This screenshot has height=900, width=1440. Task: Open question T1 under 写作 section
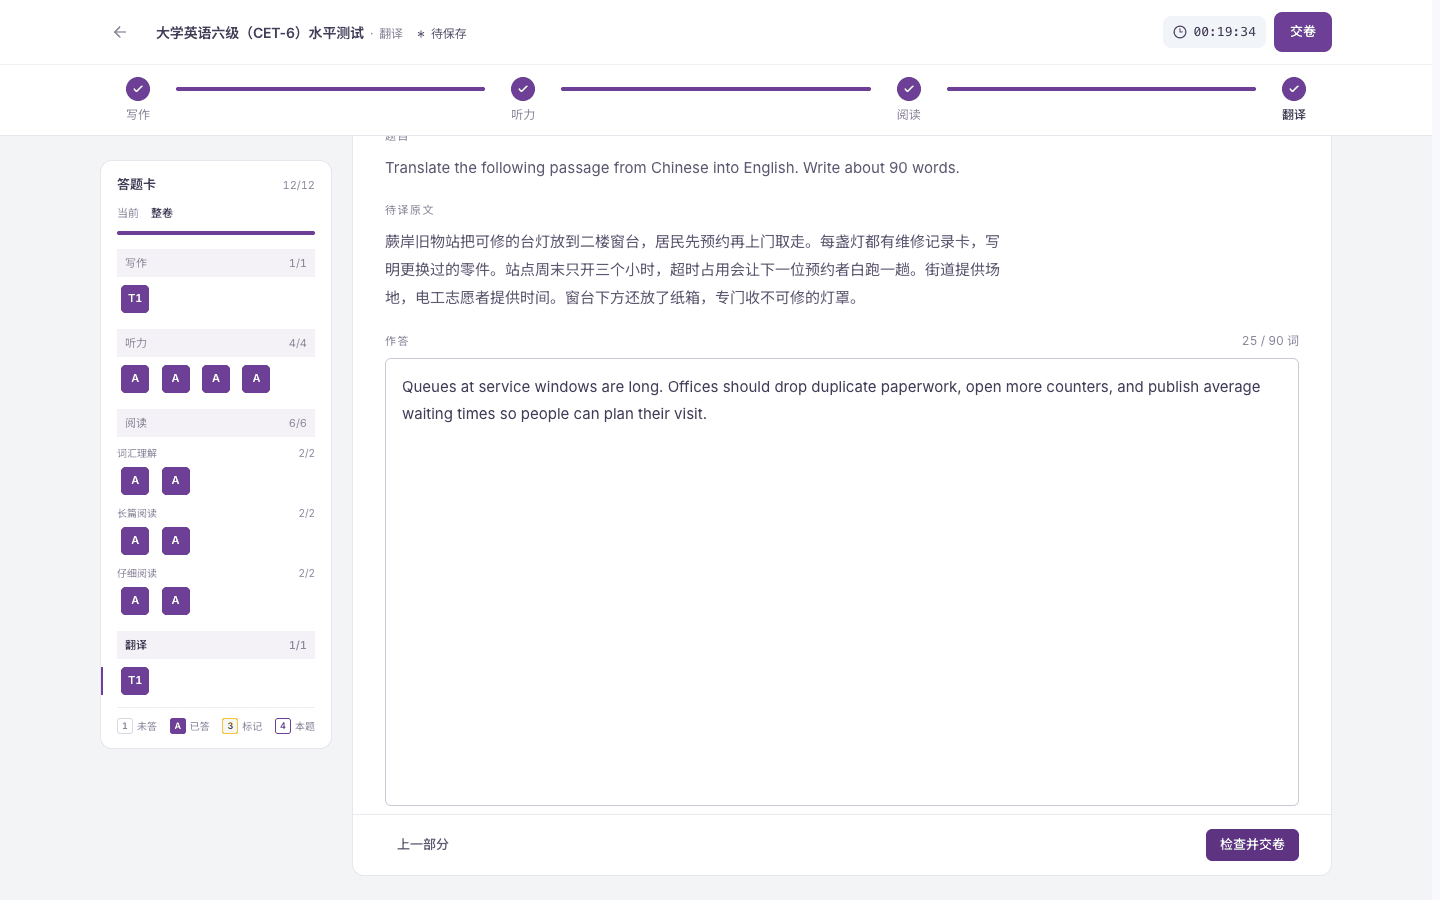click(135, 299)
